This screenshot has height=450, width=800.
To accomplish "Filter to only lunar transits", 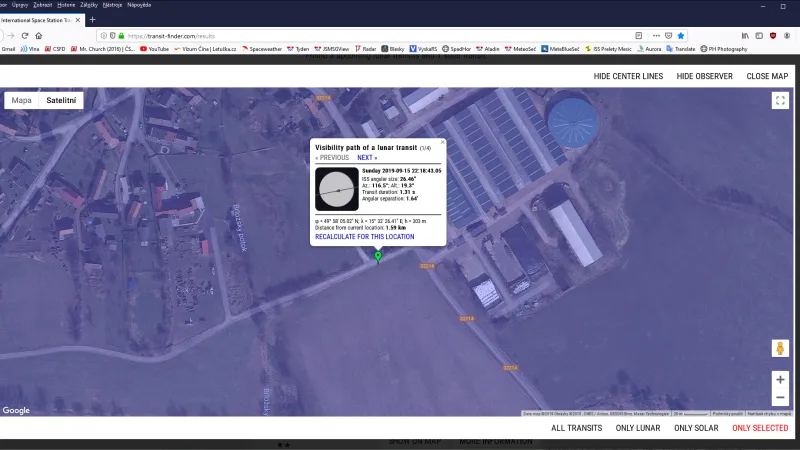I will point(639,428).
